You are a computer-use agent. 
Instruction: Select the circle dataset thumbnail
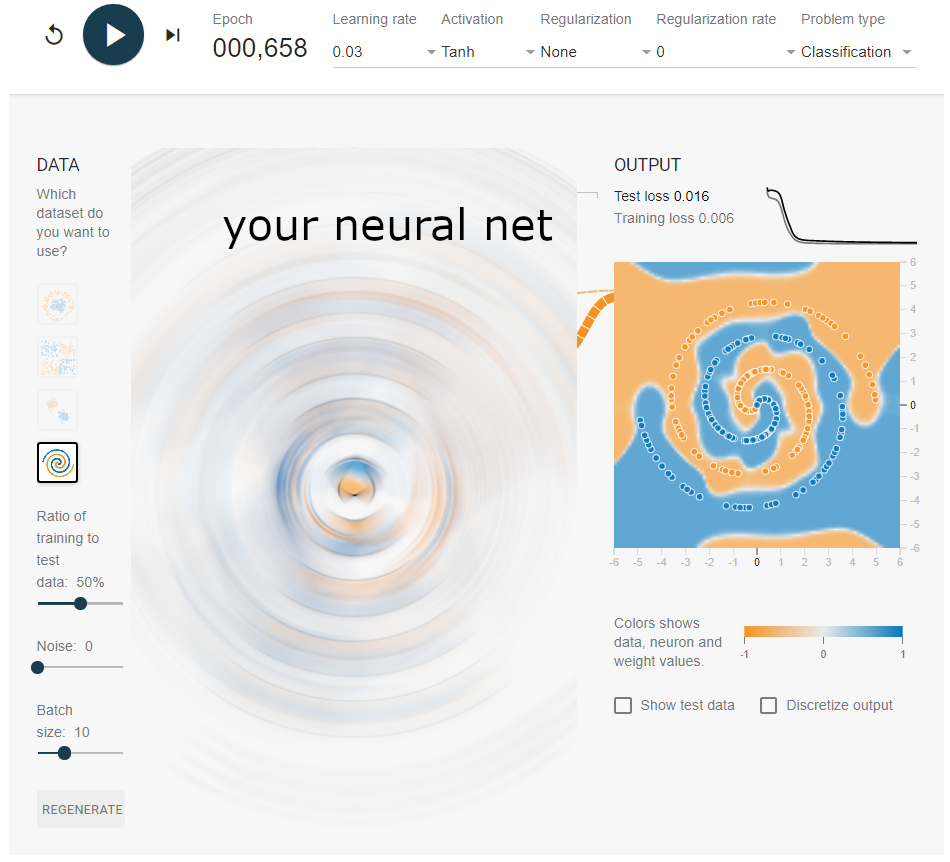(57, 304)
